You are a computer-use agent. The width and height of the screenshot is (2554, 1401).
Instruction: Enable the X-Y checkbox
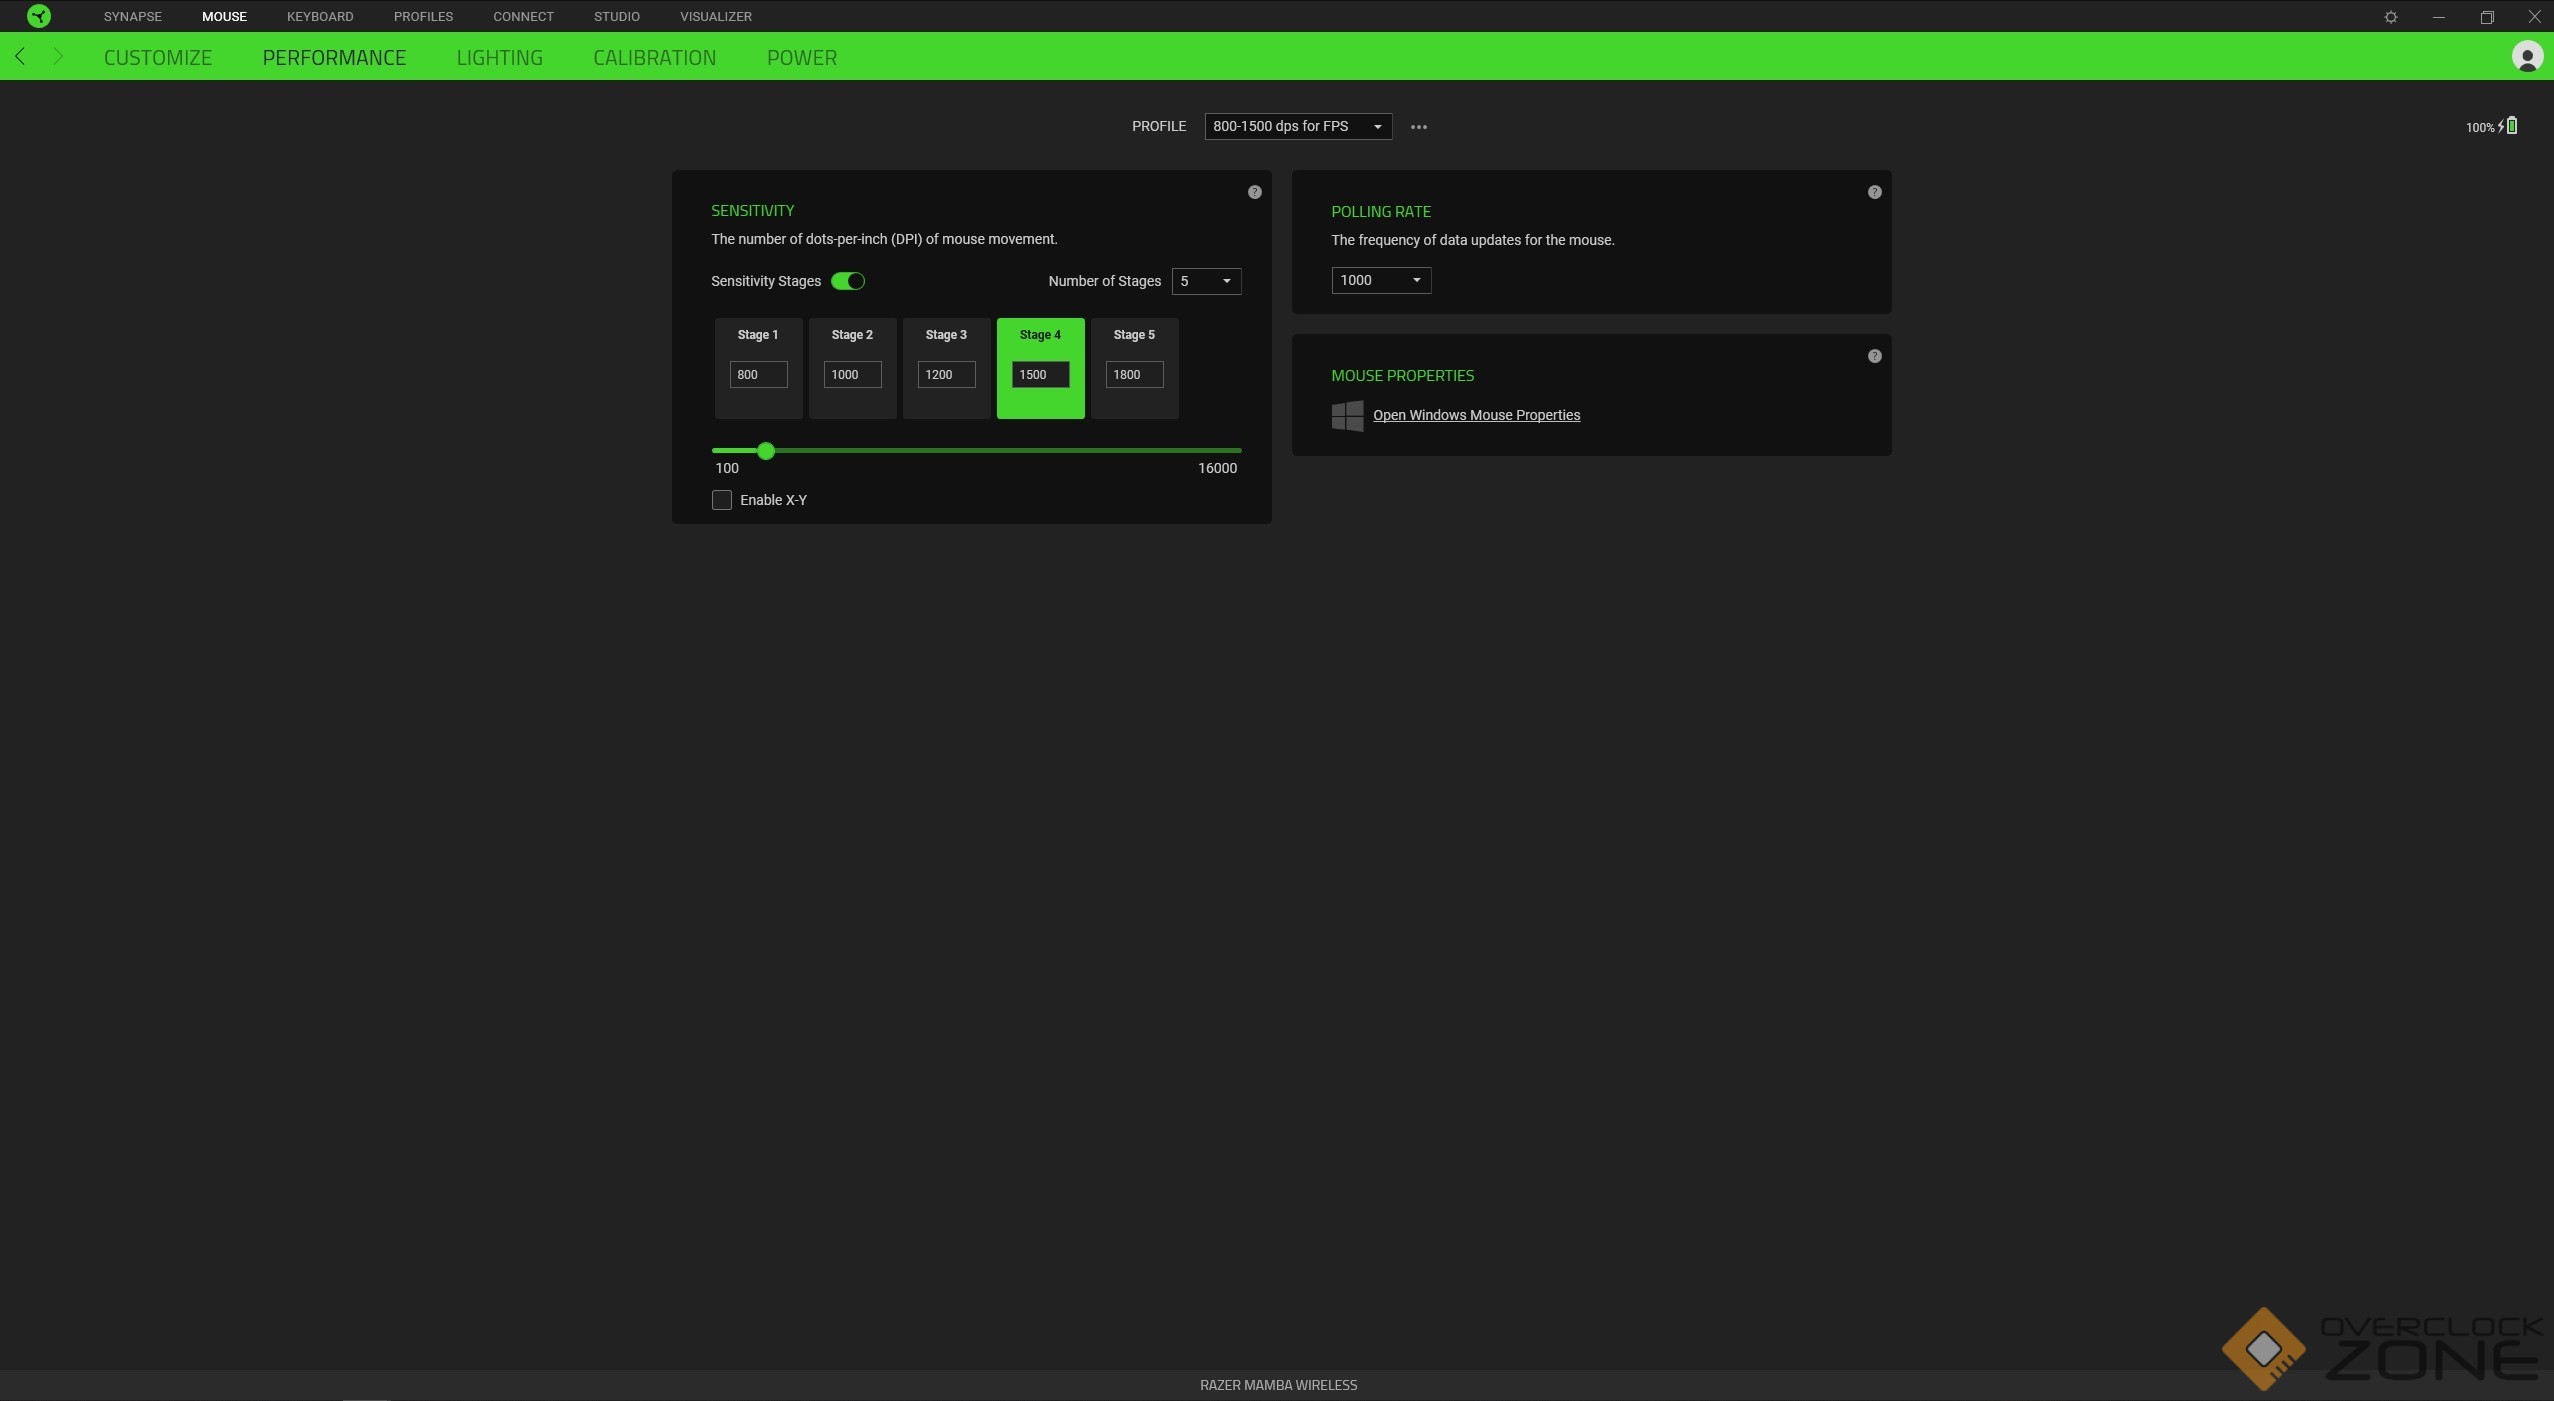tap(721, 500)
